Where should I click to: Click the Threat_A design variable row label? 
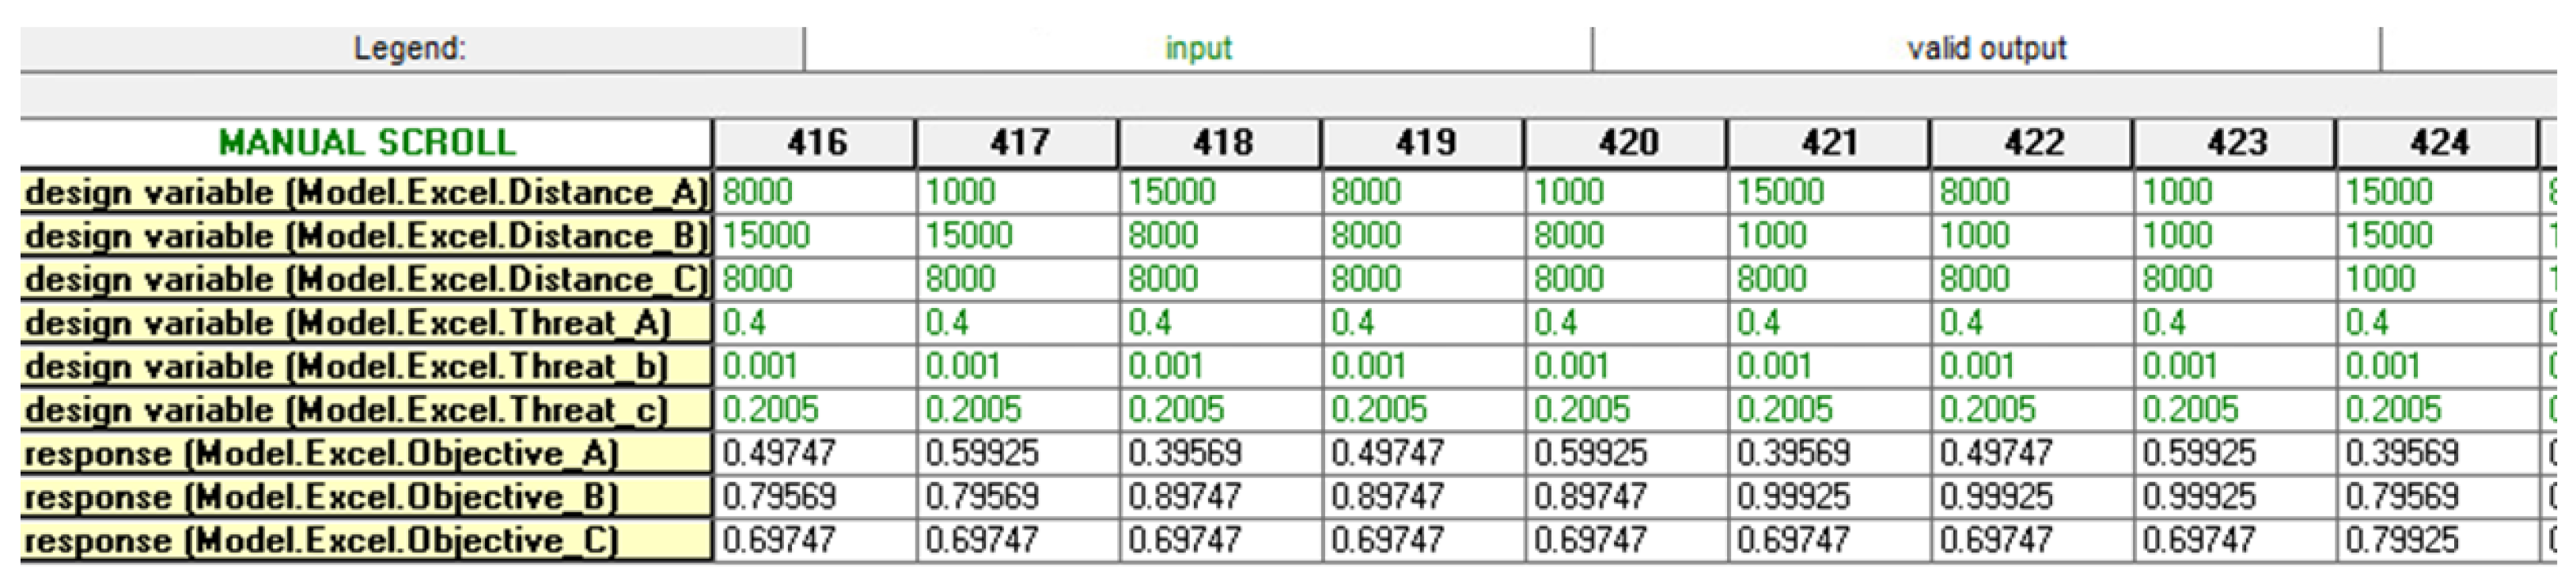tap(366, 323)
